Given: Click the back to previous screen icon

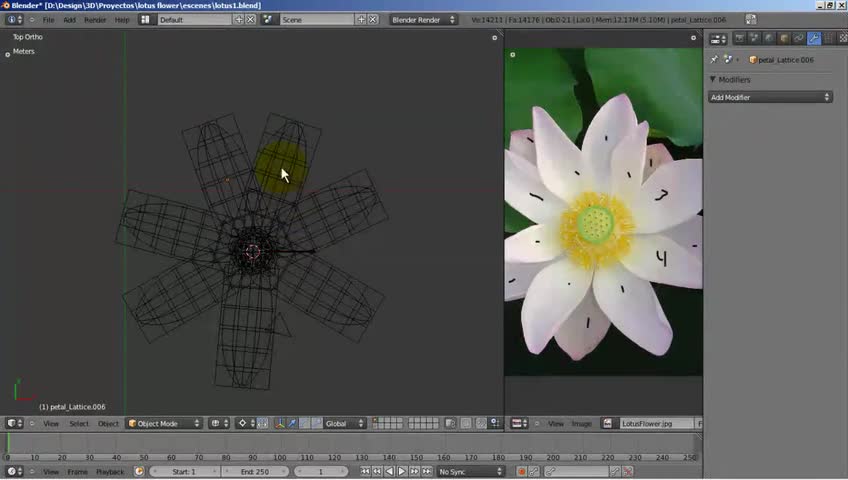Looking at the screenshot, I should pyautogui.click(x=751, y=19).
